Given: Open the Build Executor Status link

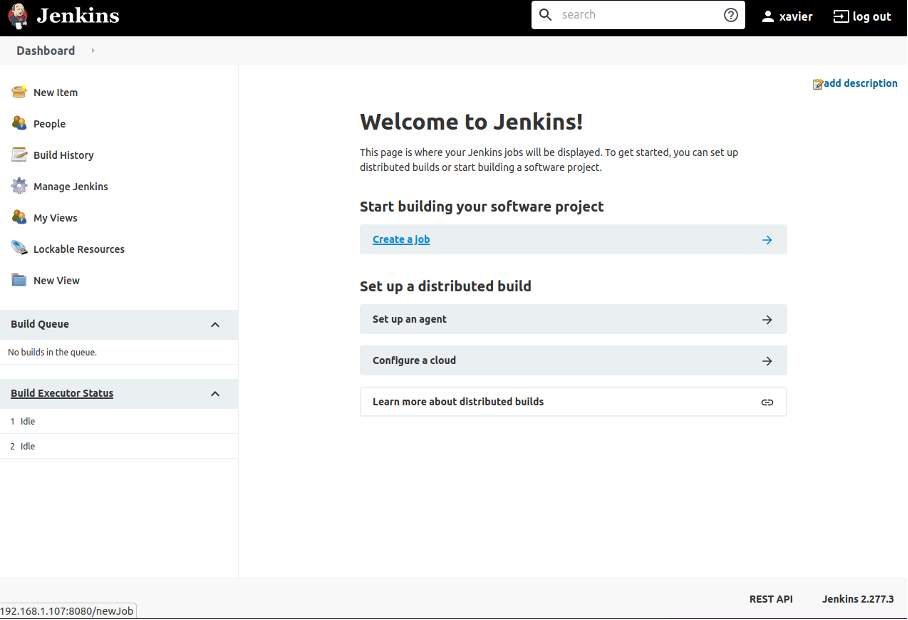Looking at the screenshot, I should coord(62,393).
